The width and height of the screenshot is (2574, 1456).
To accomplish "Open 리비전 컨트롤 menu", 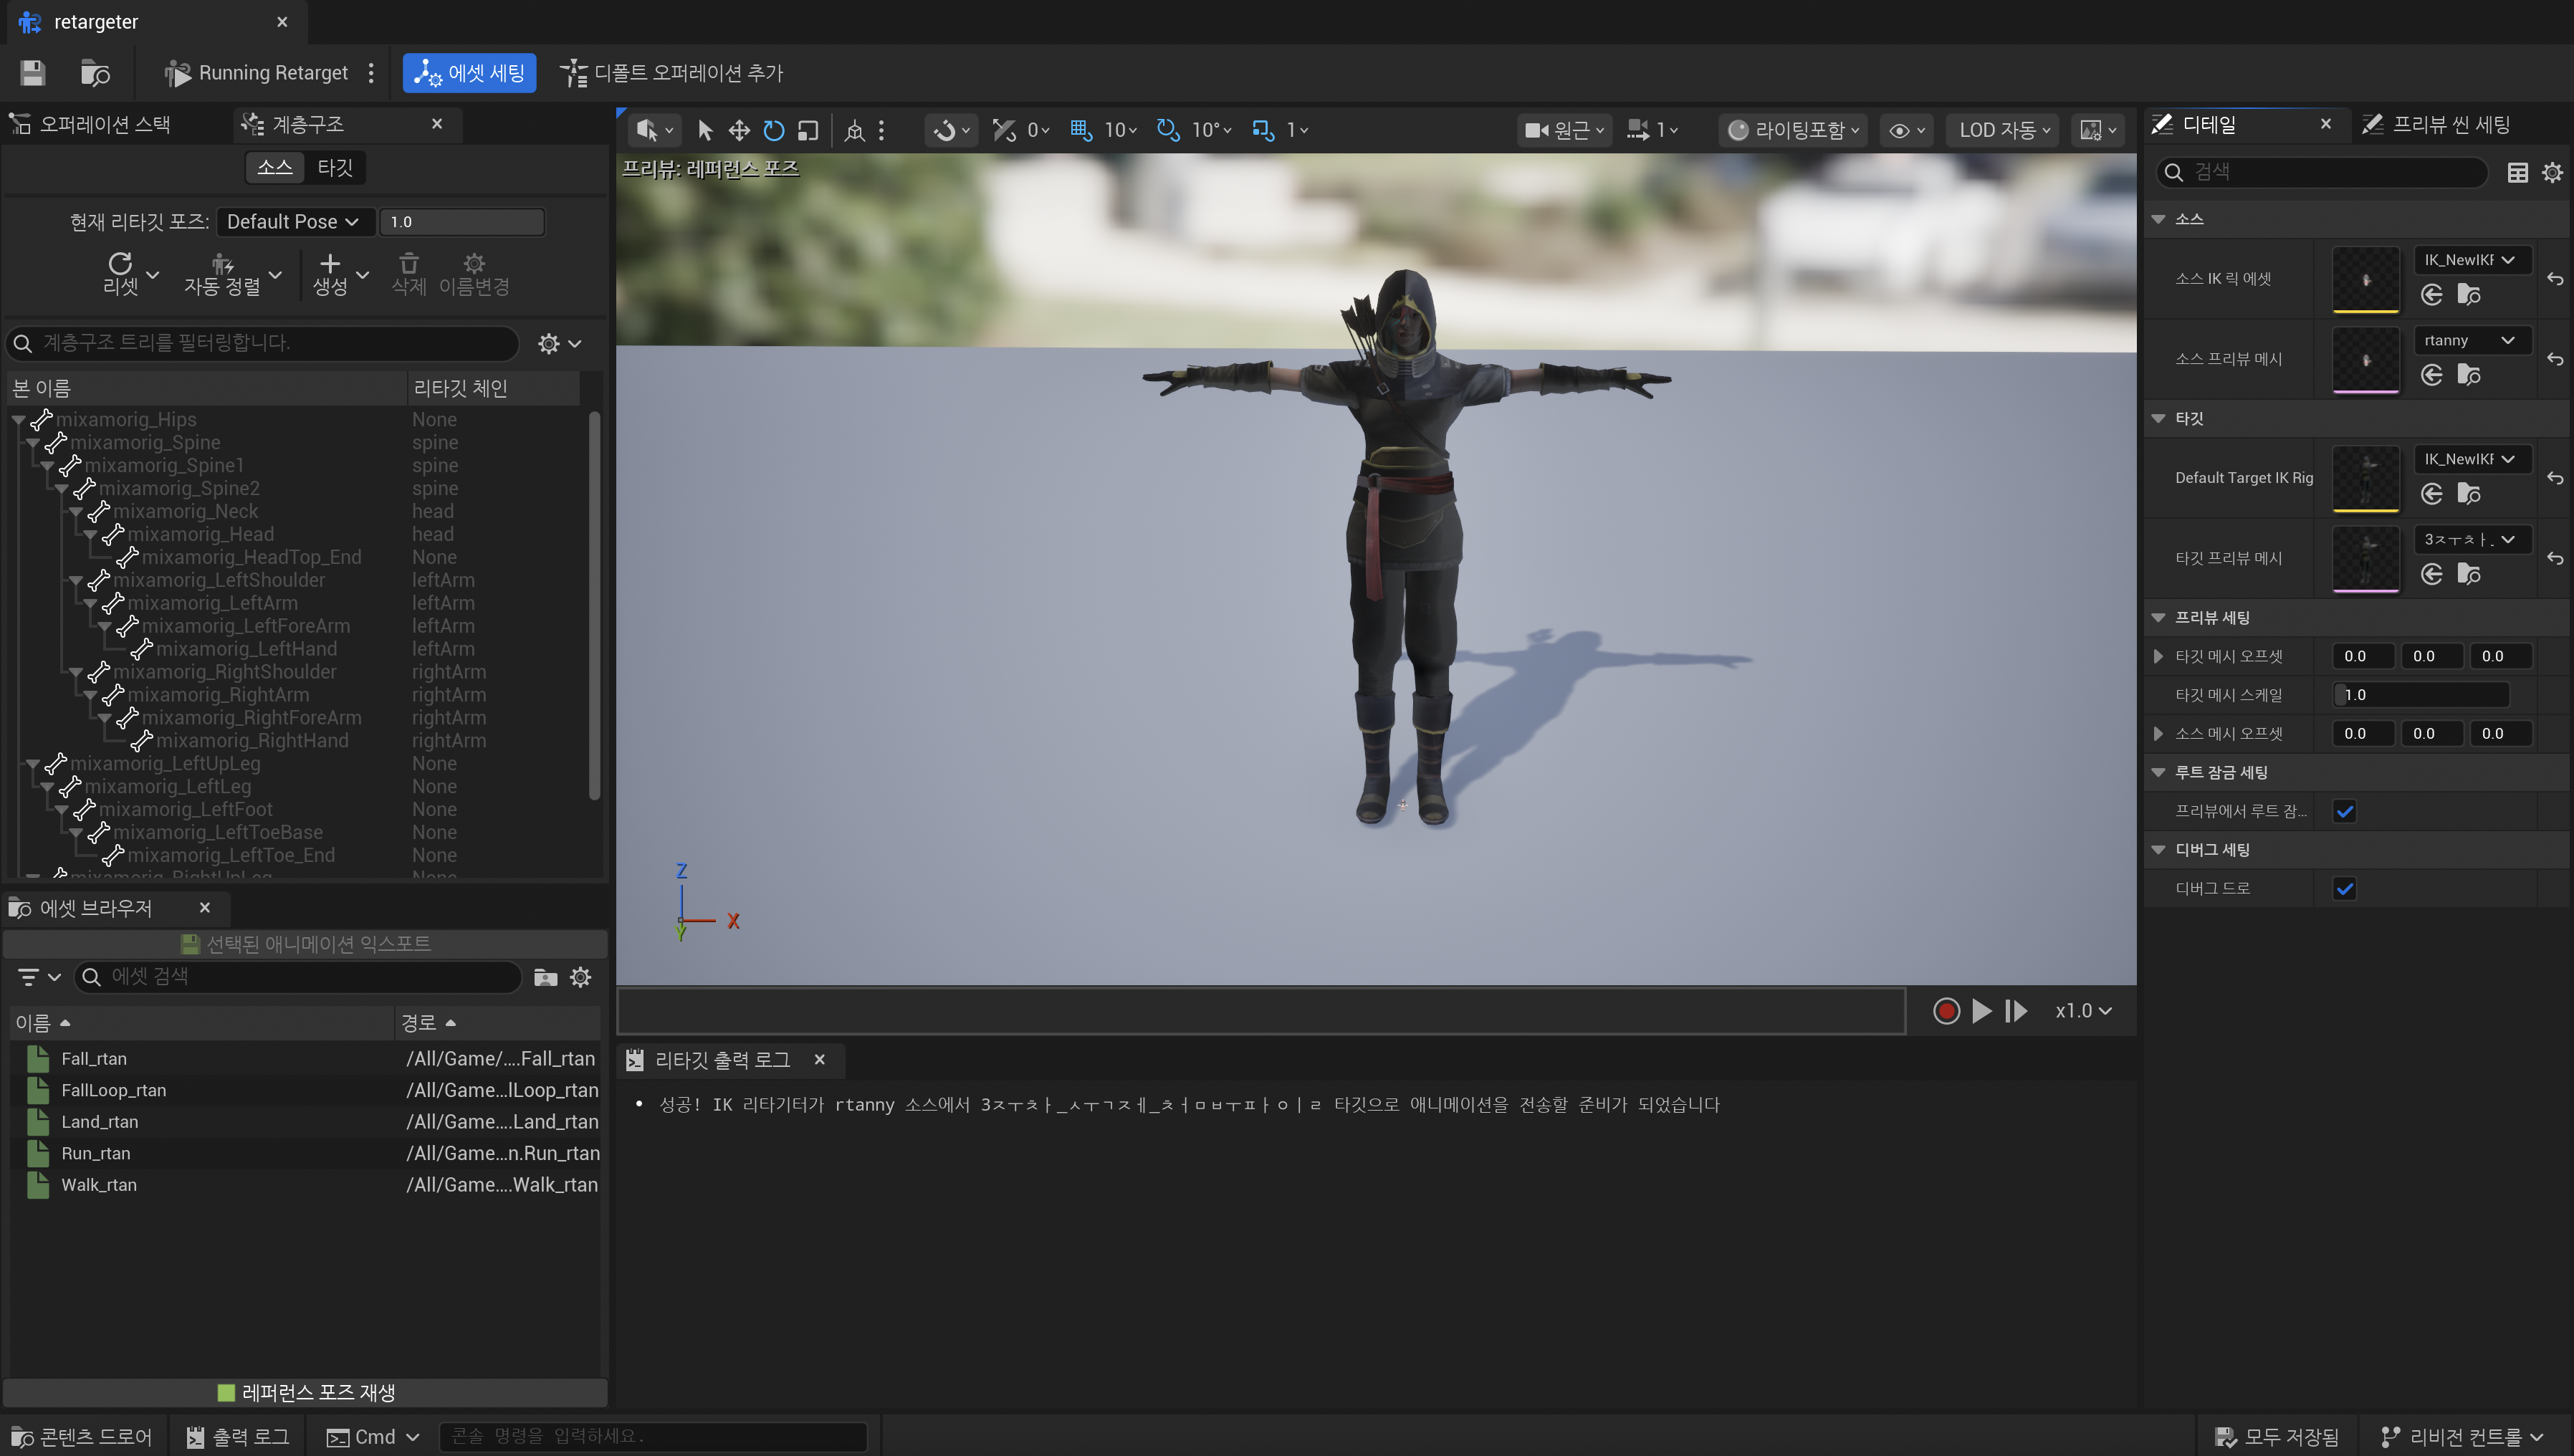I will (x=2462, y=1437).
